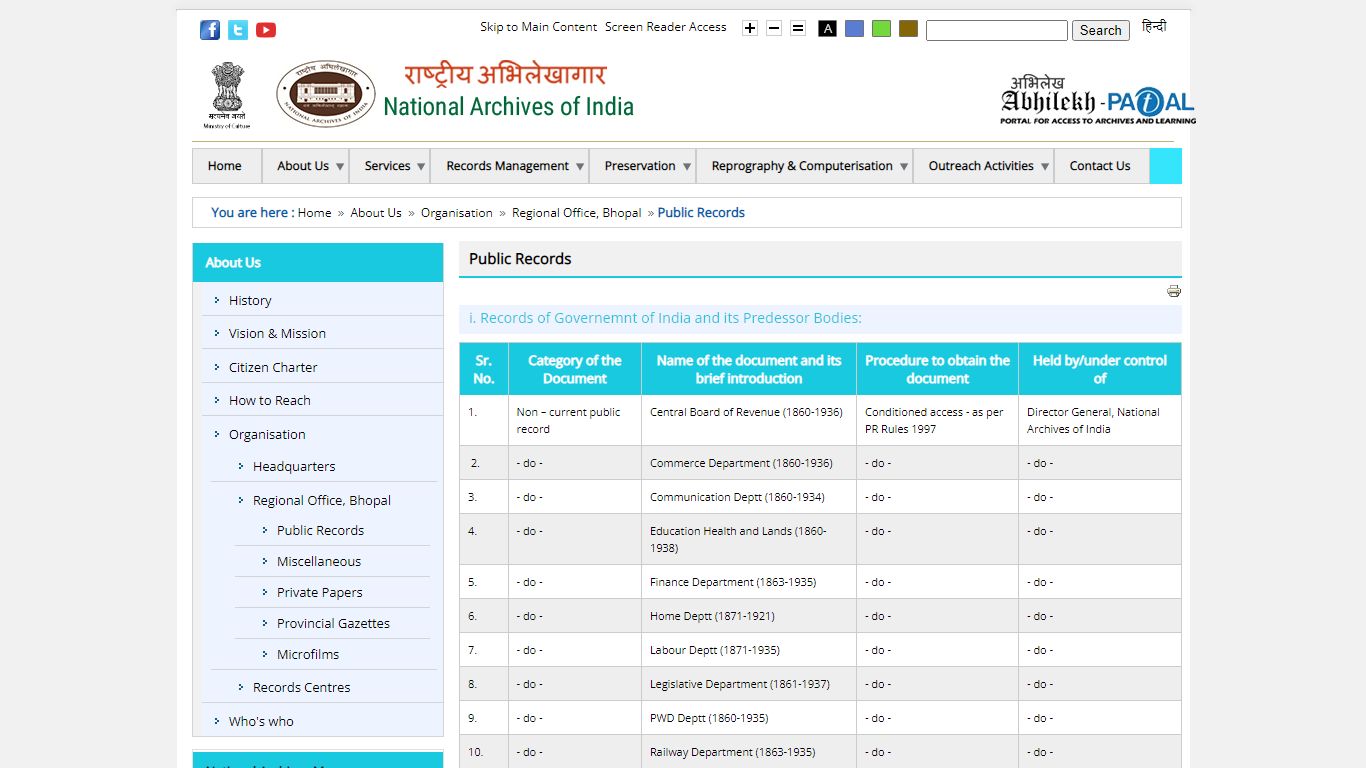Open Public Records in the sidebar
This screenshot has width=1366, height=768.
pyautogui.click(x=320, y=530)
